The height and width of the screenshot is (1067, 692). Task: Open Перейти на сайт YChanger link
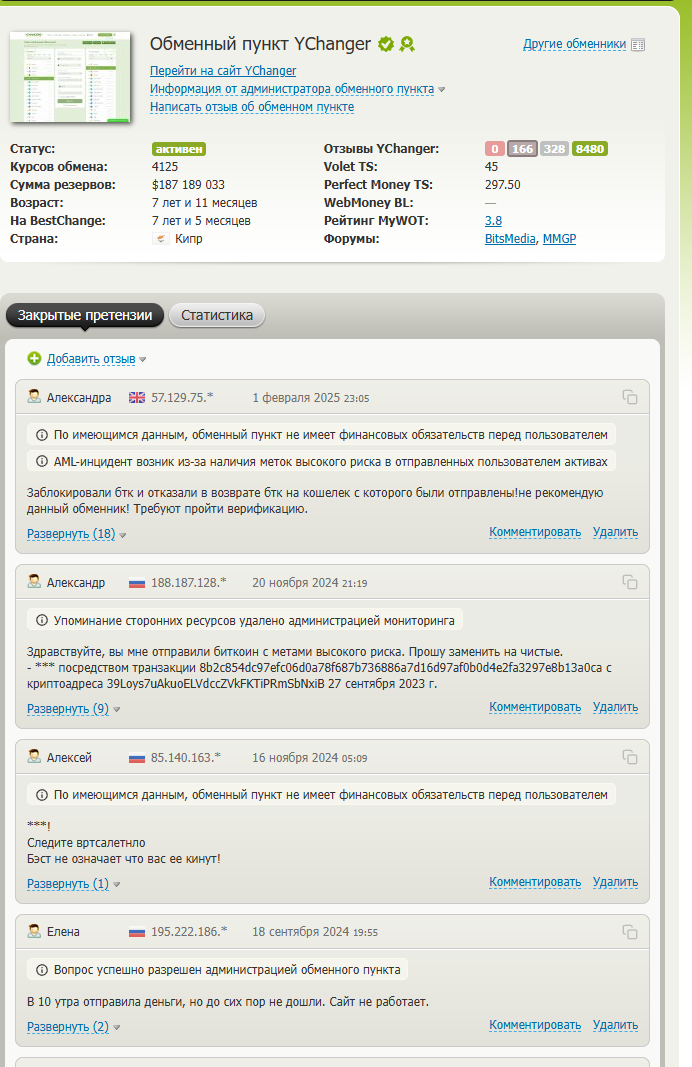point(223,71)
